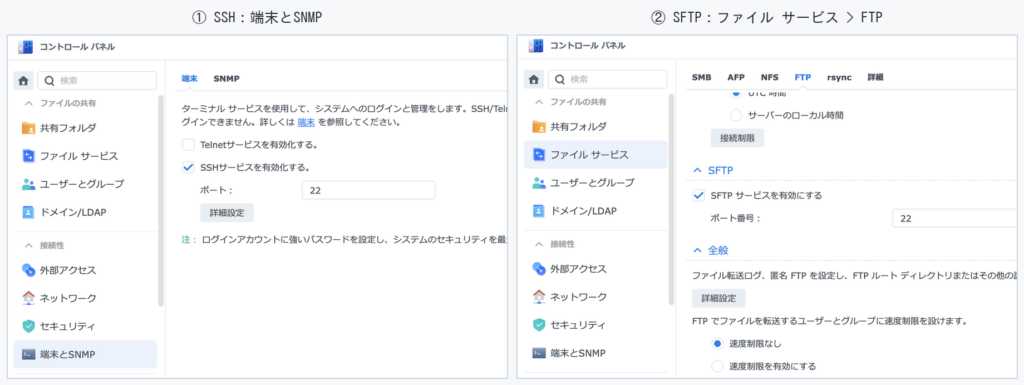Open 共有フォルダ icon in right window sidebar
Image resolution: width=1024 pixels, height=385 pixels.
click(x=539, y=127)
